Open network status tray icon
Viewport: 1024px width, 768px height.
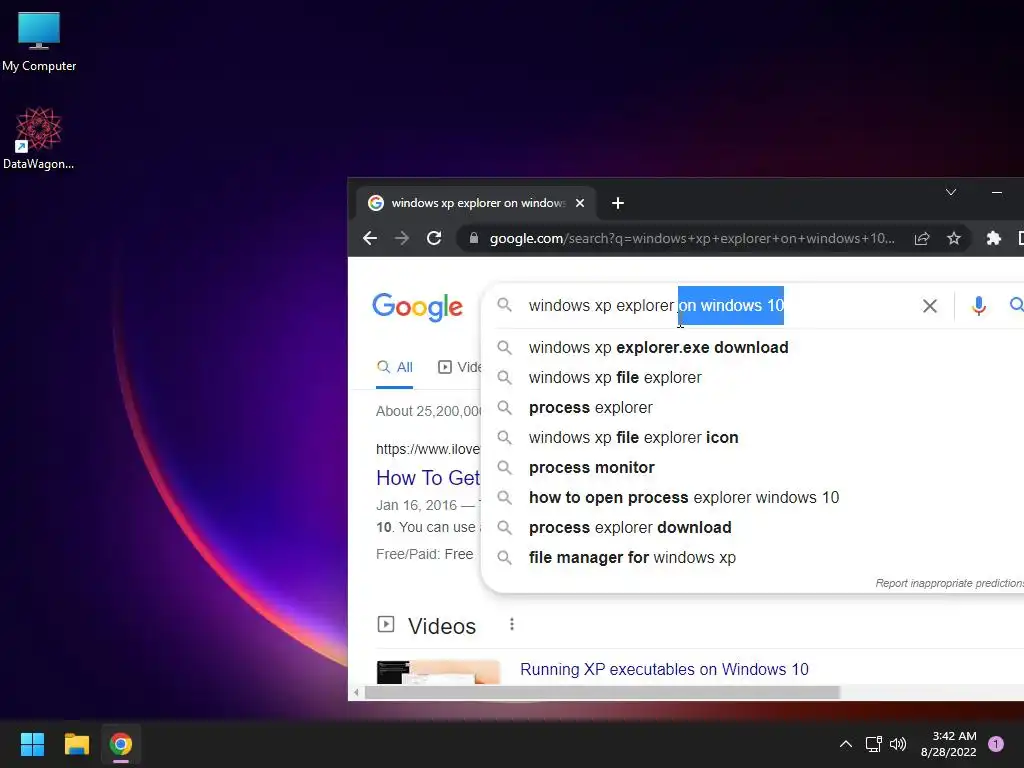coord(873,744)
